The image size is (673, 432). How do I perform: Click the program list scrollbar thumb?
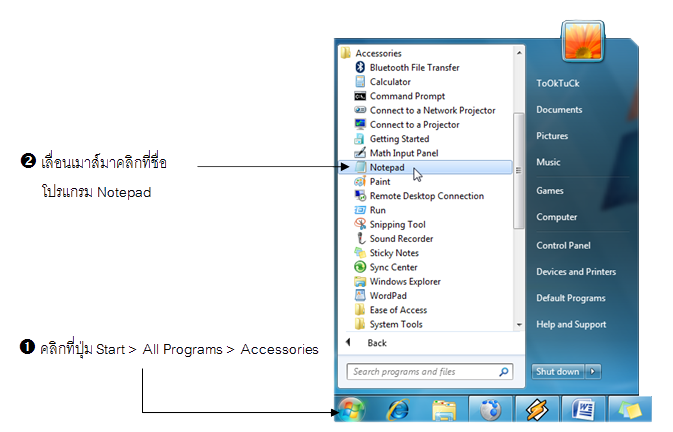pos(518,171)
